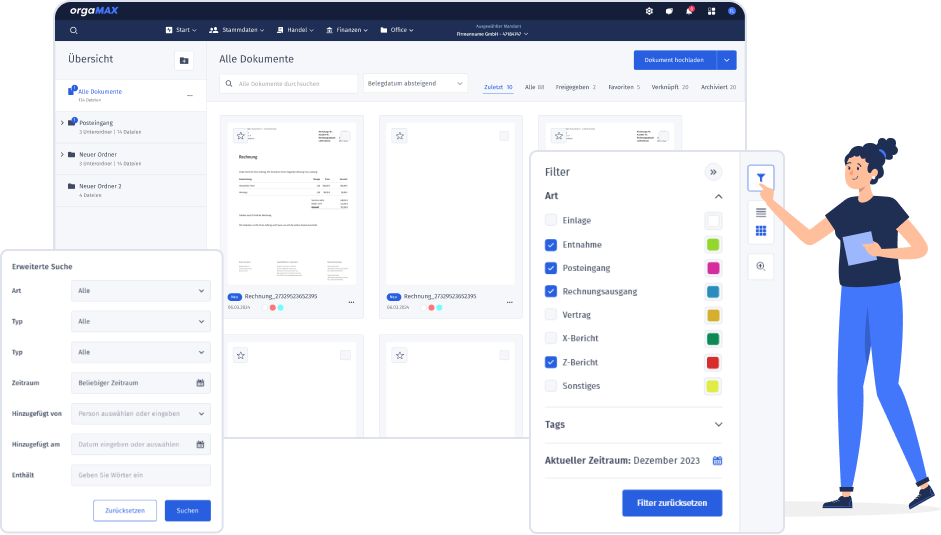Click the new folder icon beside Übersicht
The image size is (941, 535).
tap(184, 61)
